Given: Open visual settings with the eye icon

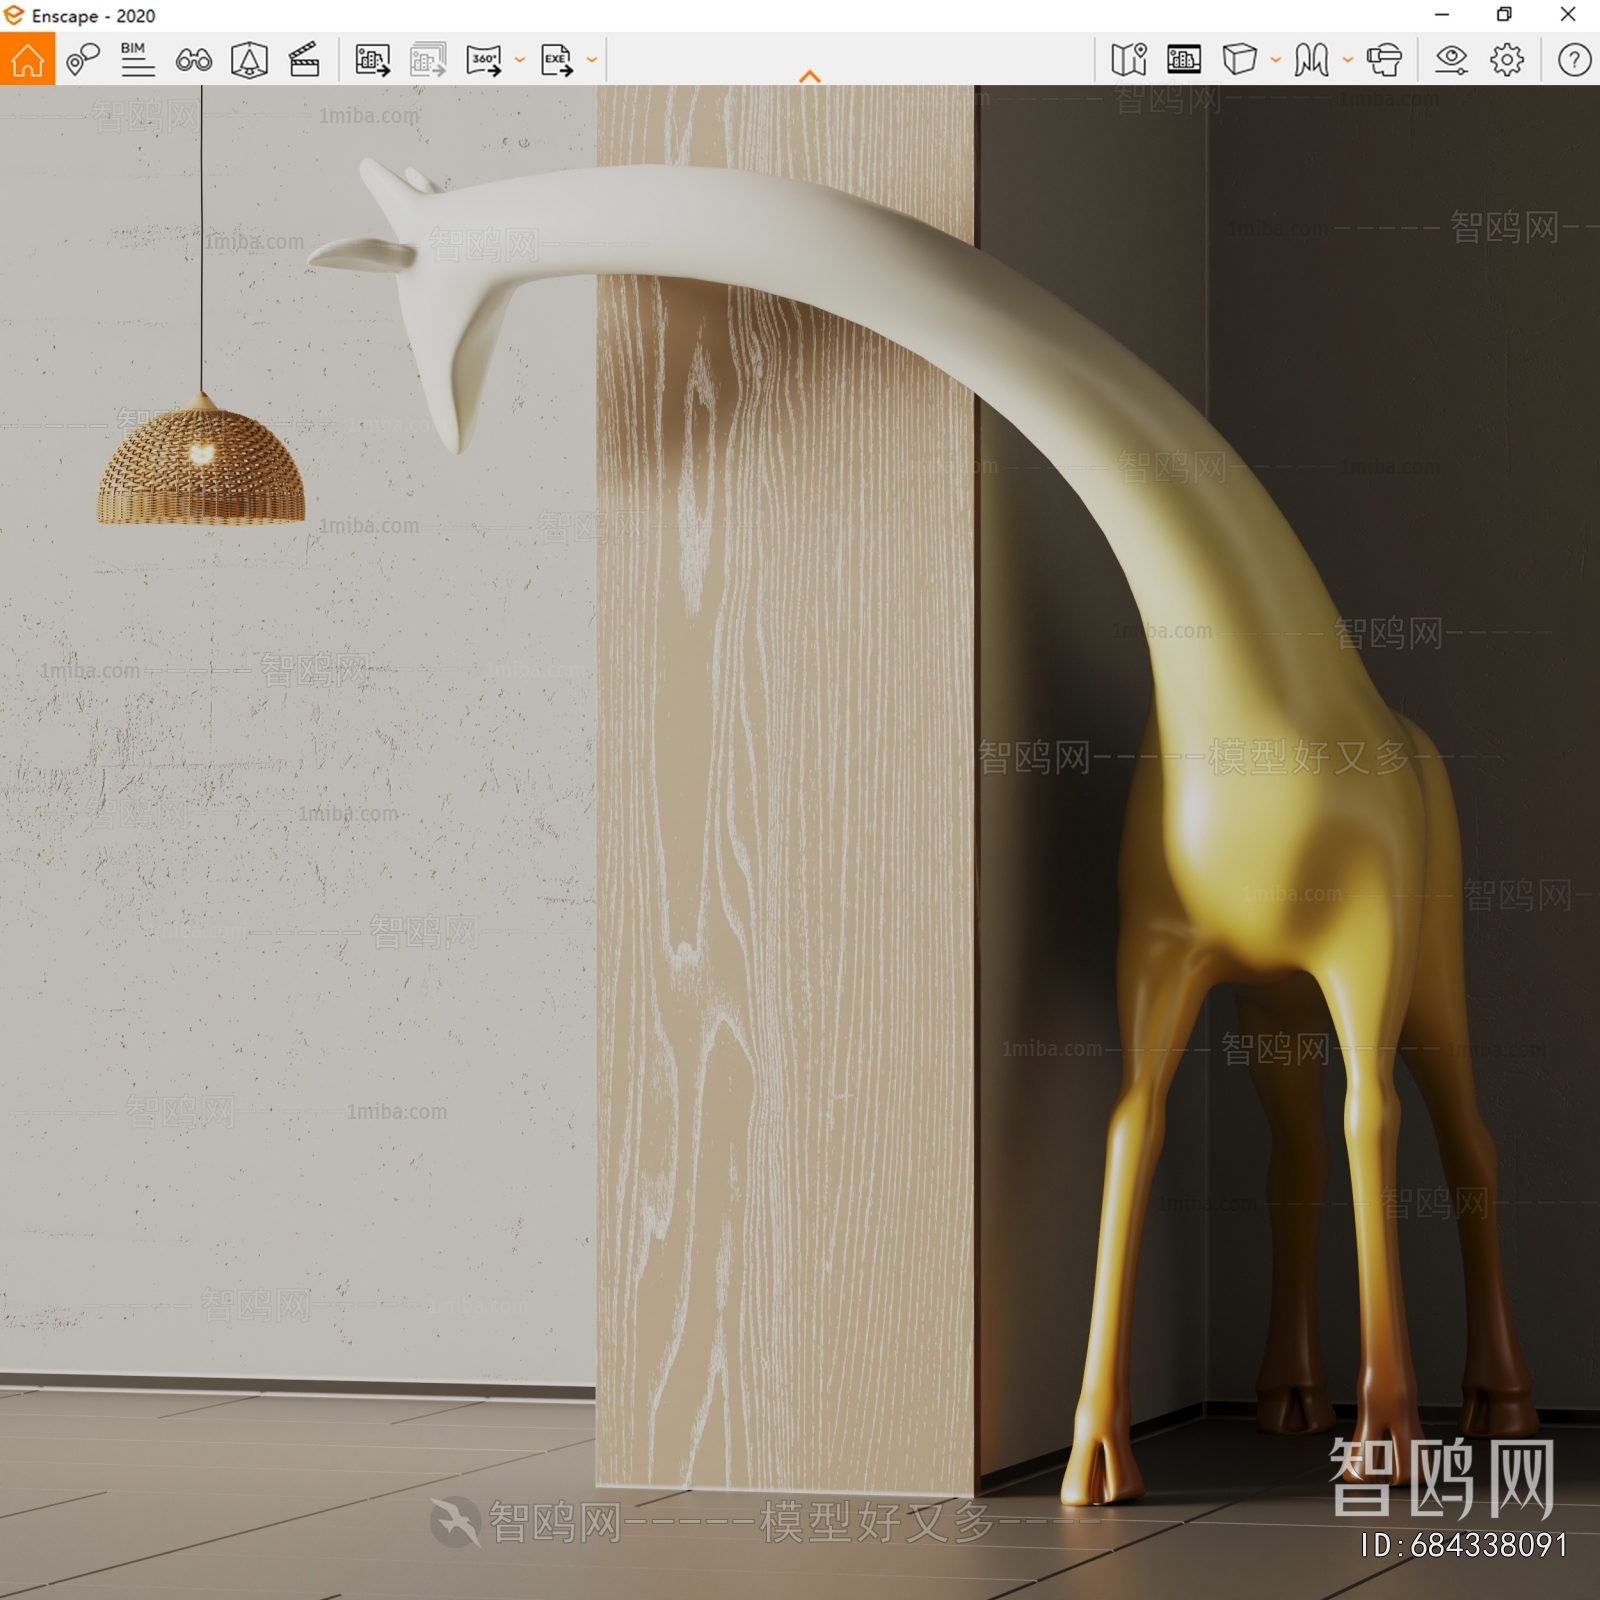Looking at the screenshot, I should point(1451,60).
